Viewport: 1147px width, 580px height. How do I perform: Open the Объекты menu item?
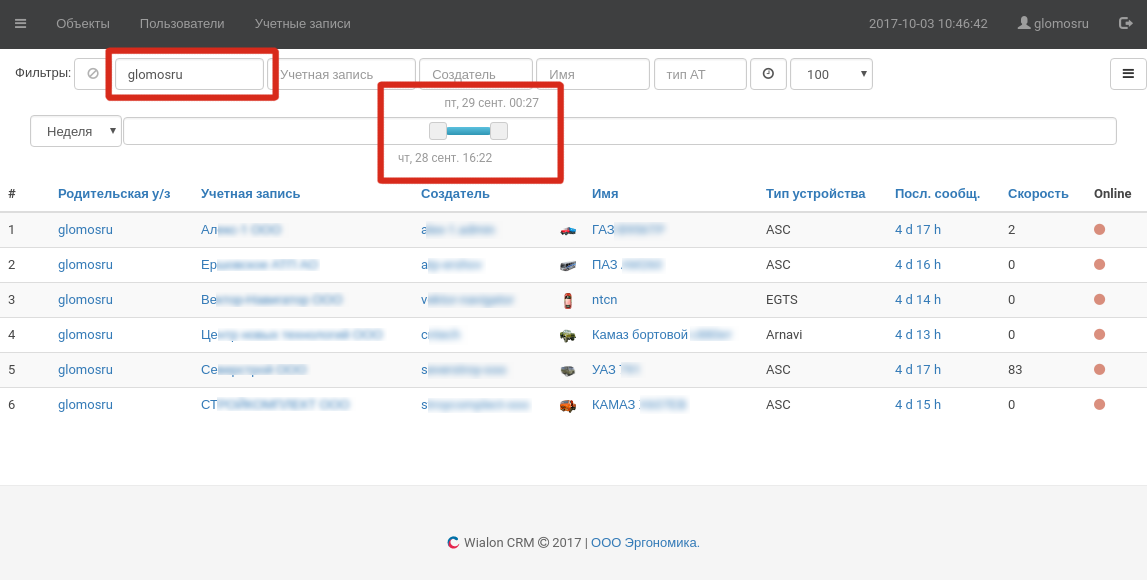[83, 23]
